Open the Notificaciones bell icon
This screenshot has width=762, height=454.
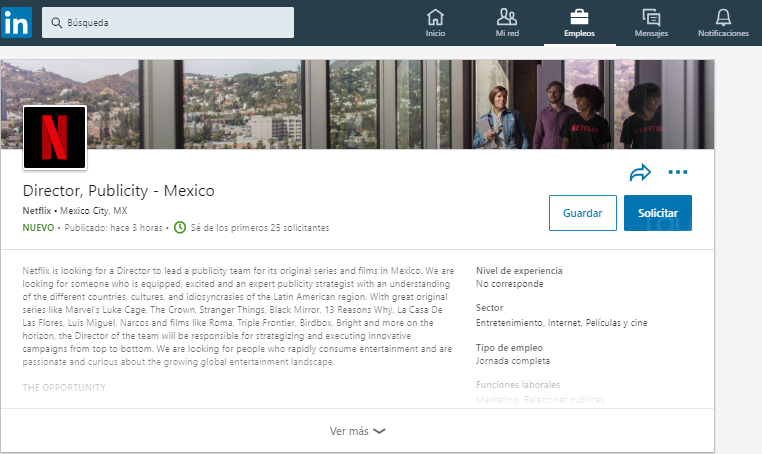(x=723, y=17)
